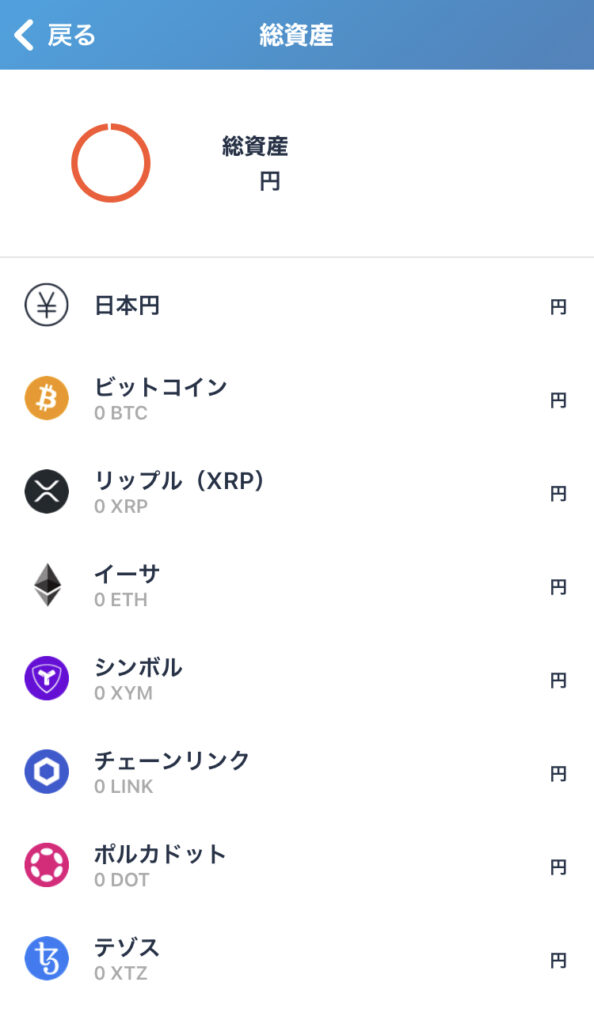Tap the orange total assets ring chart
The height and width of the screenshot is (1024, 594).
click(x=111, y=163)
